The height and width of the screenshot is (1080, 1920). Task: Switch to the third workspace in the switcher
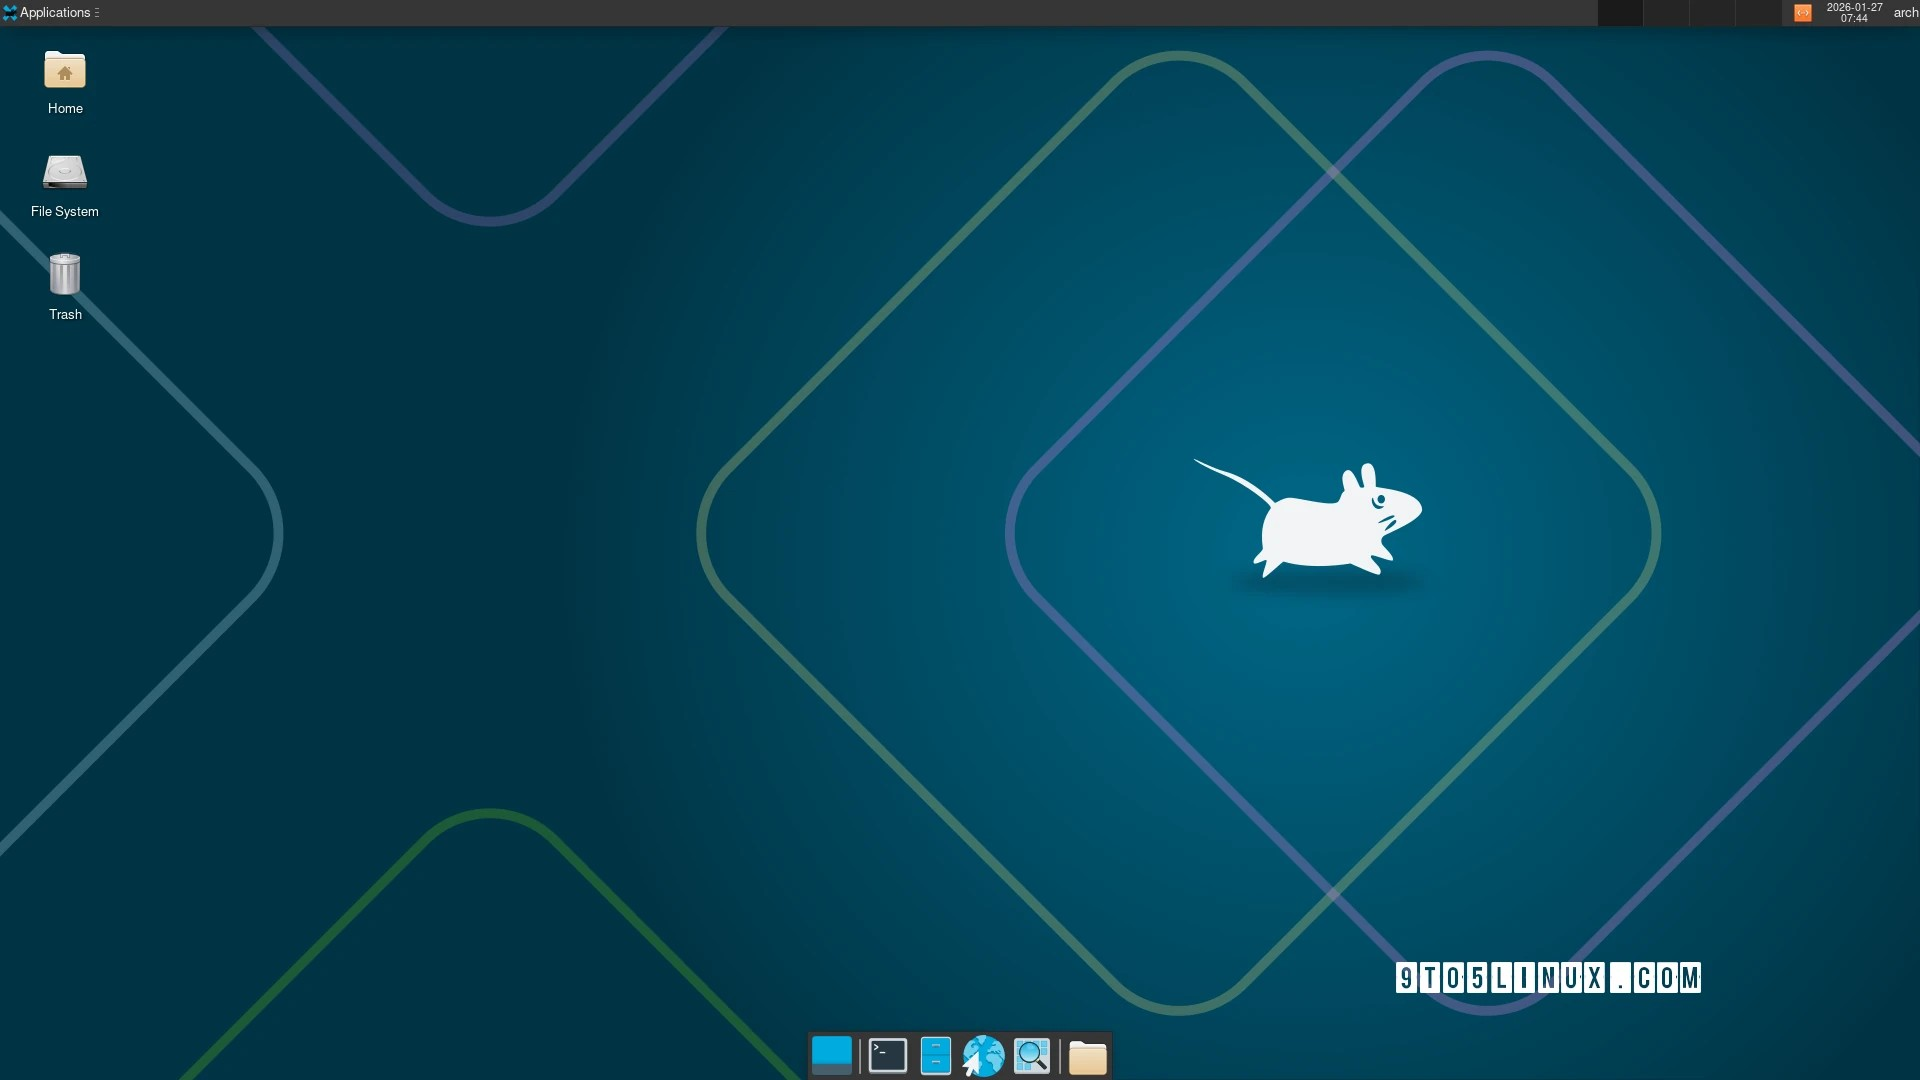[1712, 13]
